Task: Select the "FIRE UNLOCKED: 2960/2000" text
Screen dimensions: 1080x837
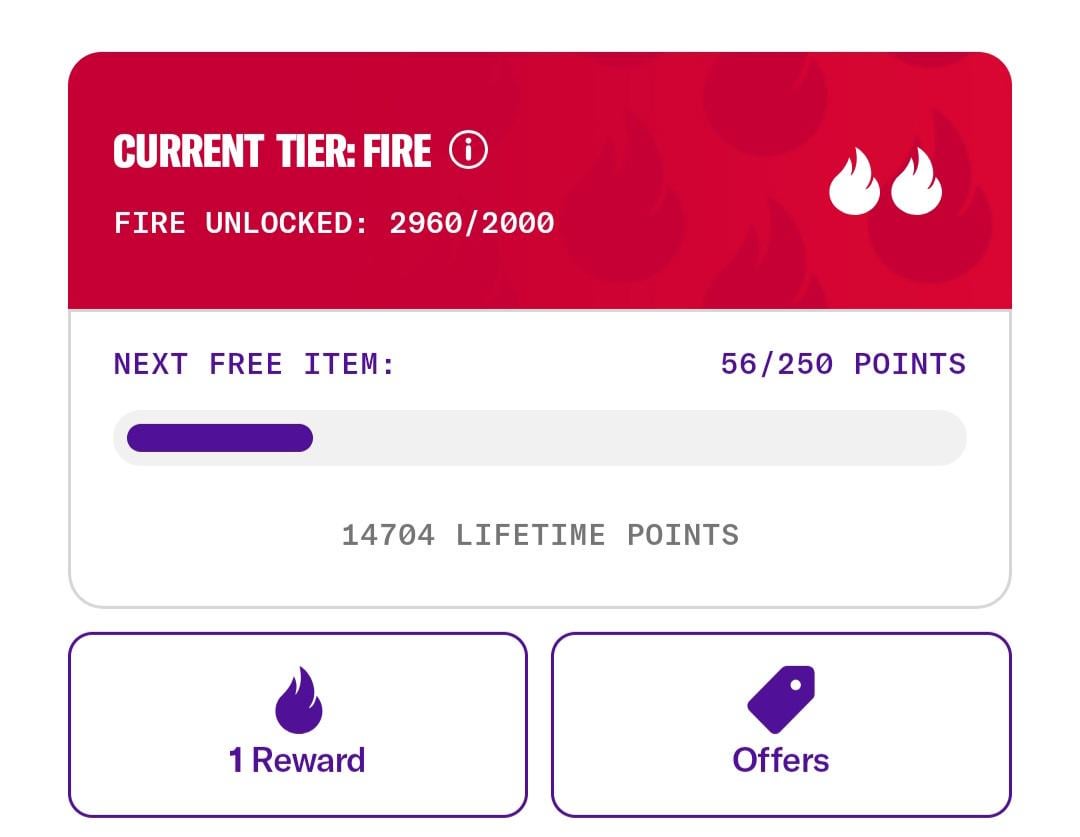Action: pos(334,222)
